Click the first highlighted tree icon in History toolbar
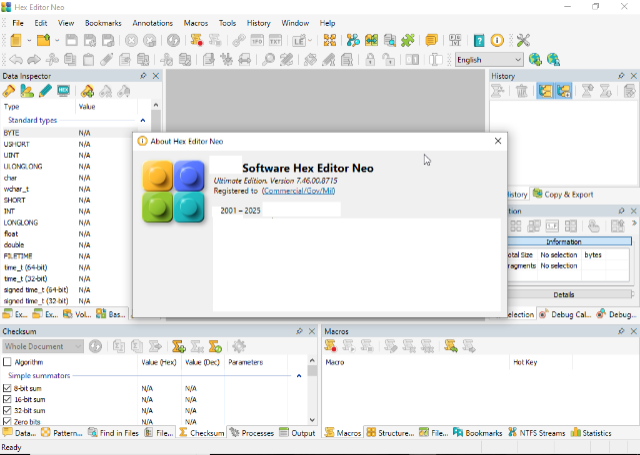Image resolution: width=640 pixels, height=455 pixels. (545, 91)
